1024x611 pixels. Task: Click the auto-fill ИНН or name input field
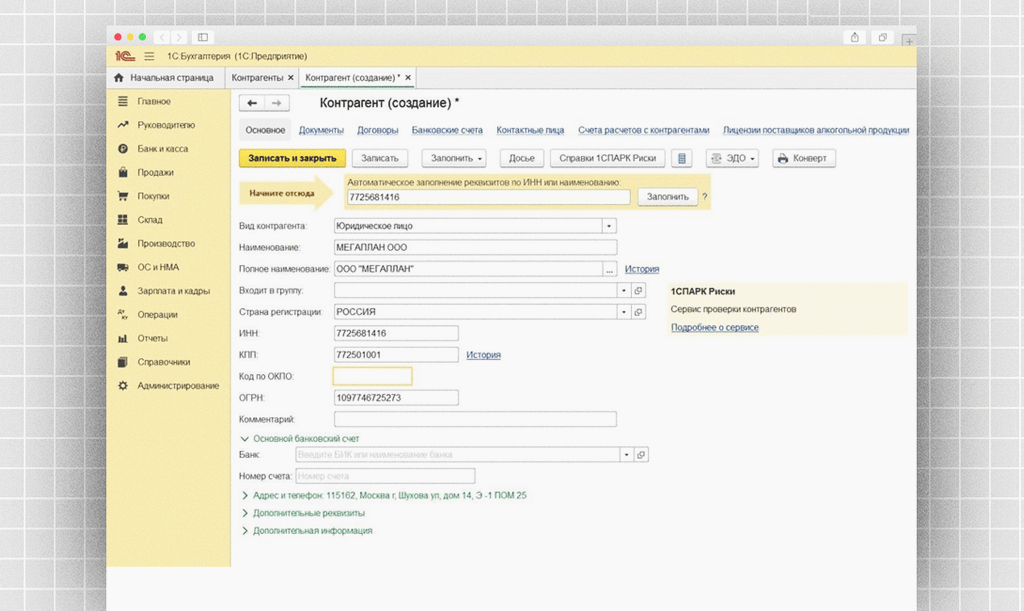(x=488, y=197)
